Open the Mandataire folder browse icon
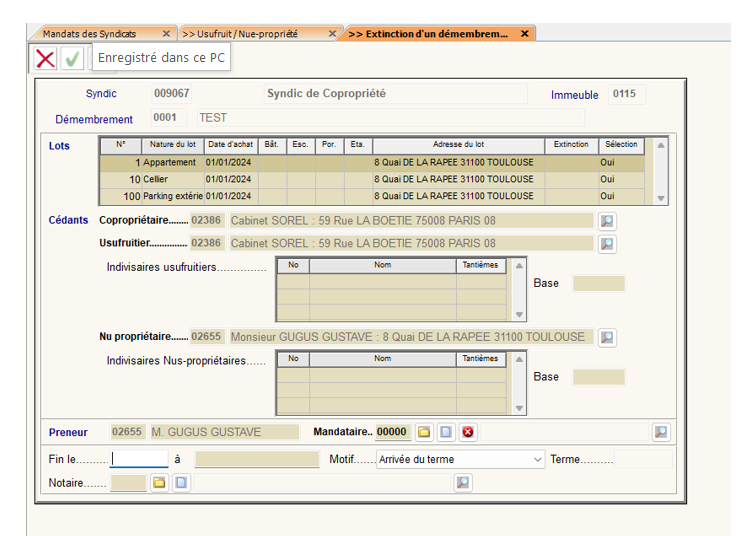This screenshot has width=742, height=536. click(x=424, y=432)
